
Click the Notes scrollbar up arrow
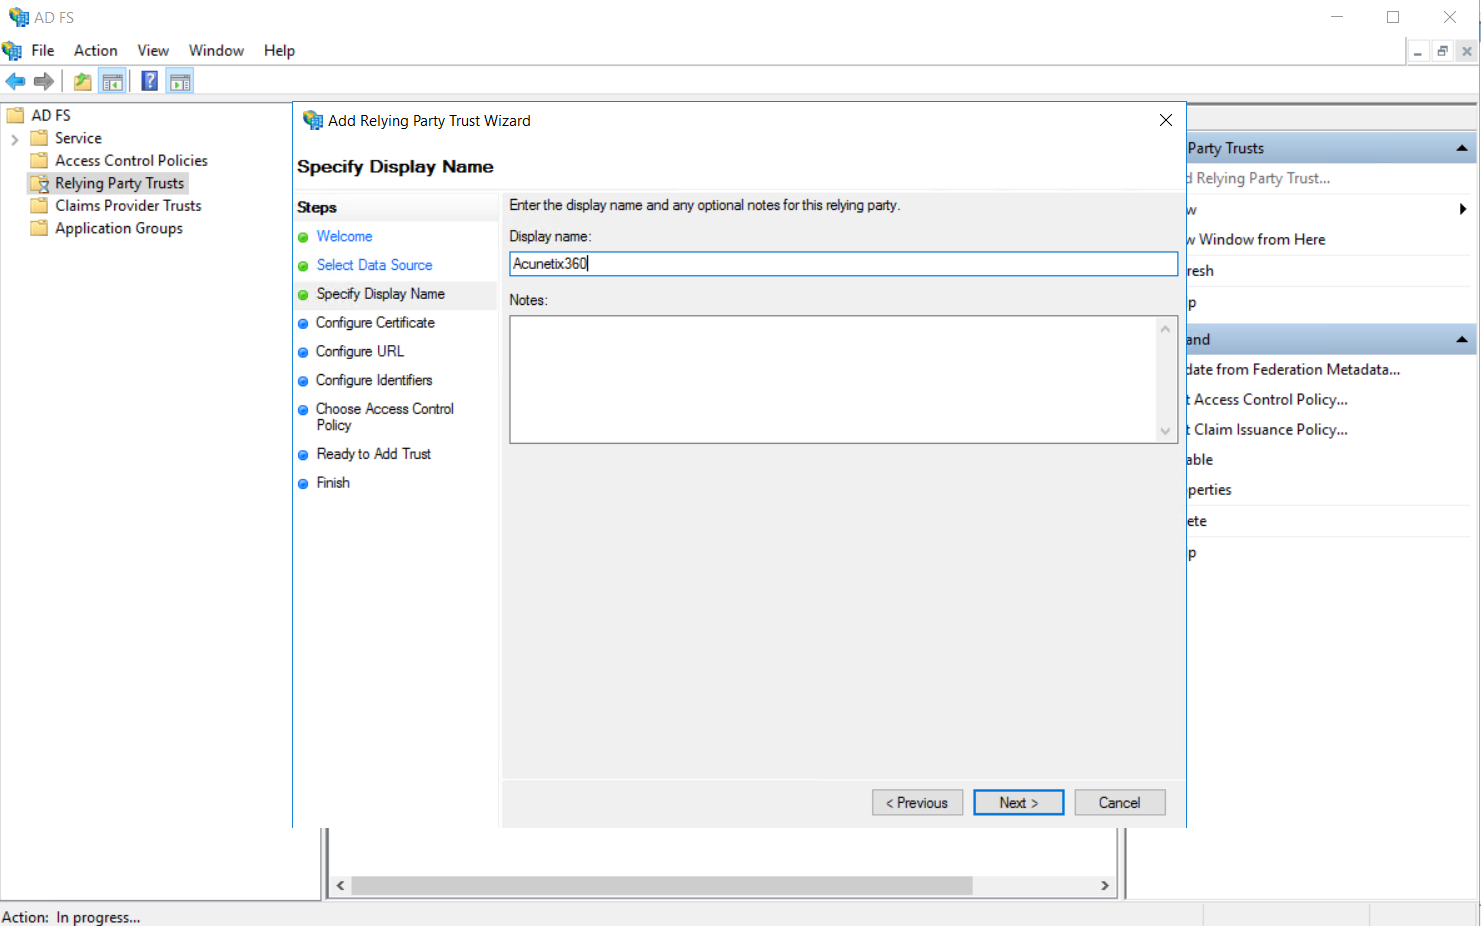tap(1165, 329)
